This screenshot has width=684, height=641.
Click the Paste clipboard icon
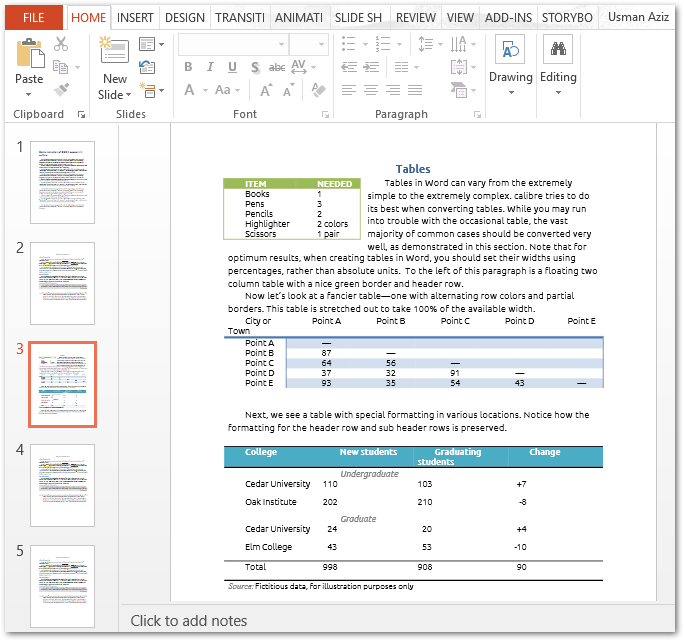(x=29, y=51)
